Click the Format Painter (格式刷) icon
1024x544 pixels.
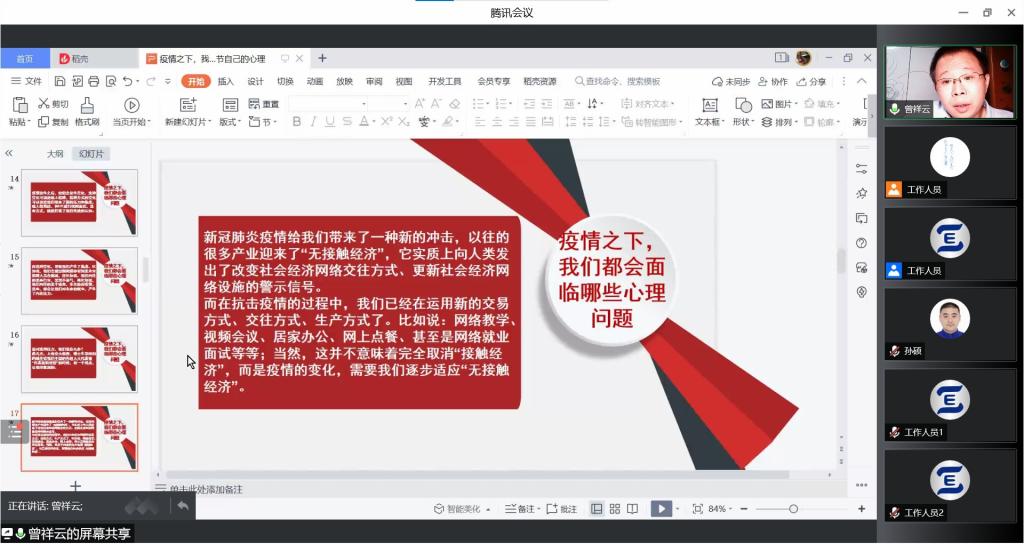[x=86, y=105]
